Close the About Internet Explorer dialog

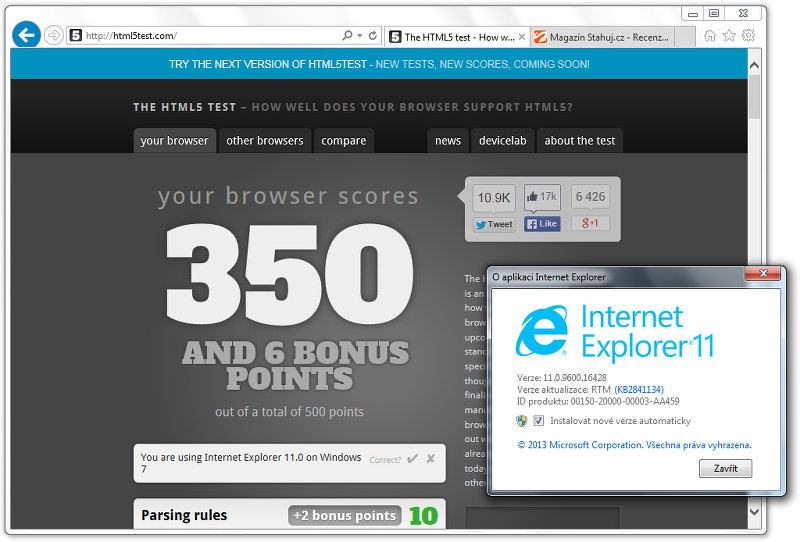click(763, 274)
